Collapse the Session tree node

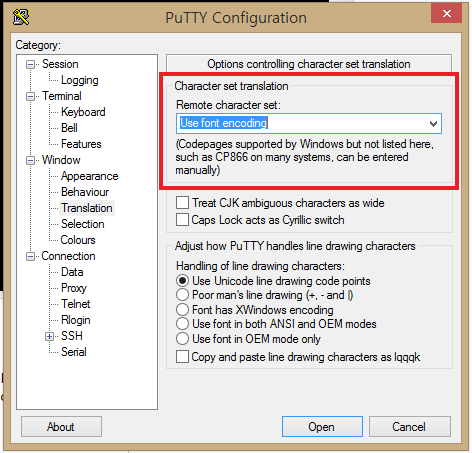coord(30,64)
